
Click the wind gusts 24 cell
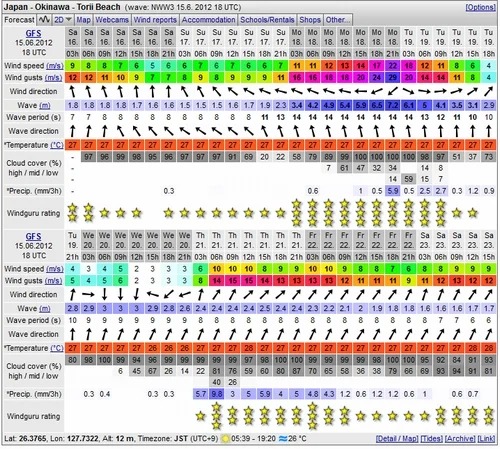376,77
